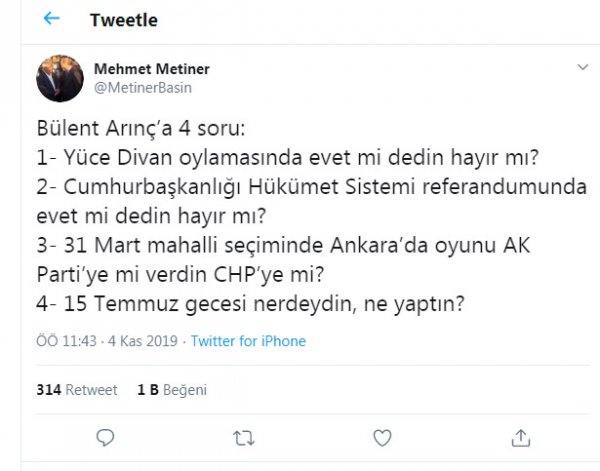This screenshot has width=600, height=471.
Task: Click the Tweetle header title
Action: [x=123, y=20]
